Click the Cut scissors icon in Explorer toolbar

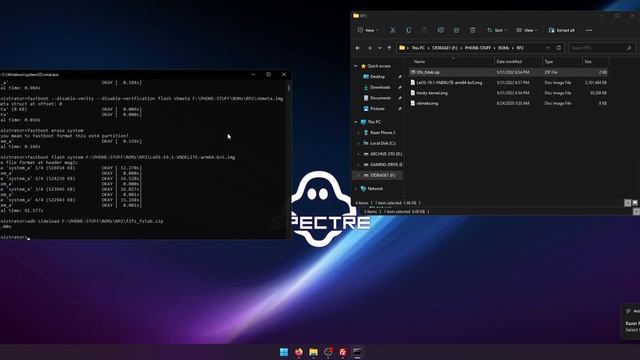tap(393, 30)
